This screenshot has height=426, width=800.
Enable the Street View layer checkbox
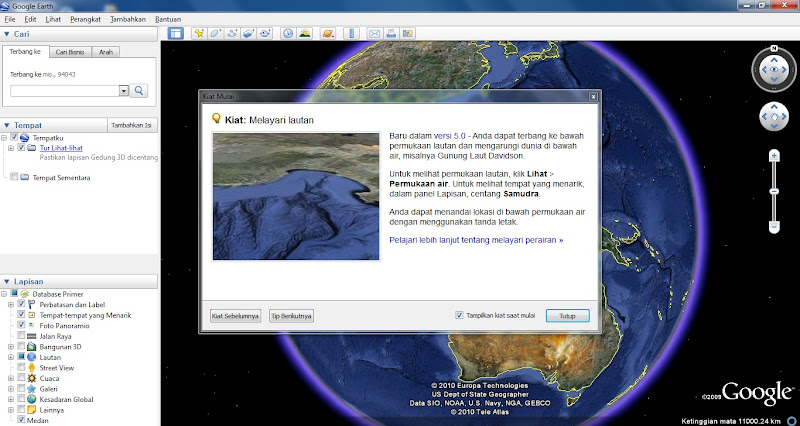click(21, 367)
